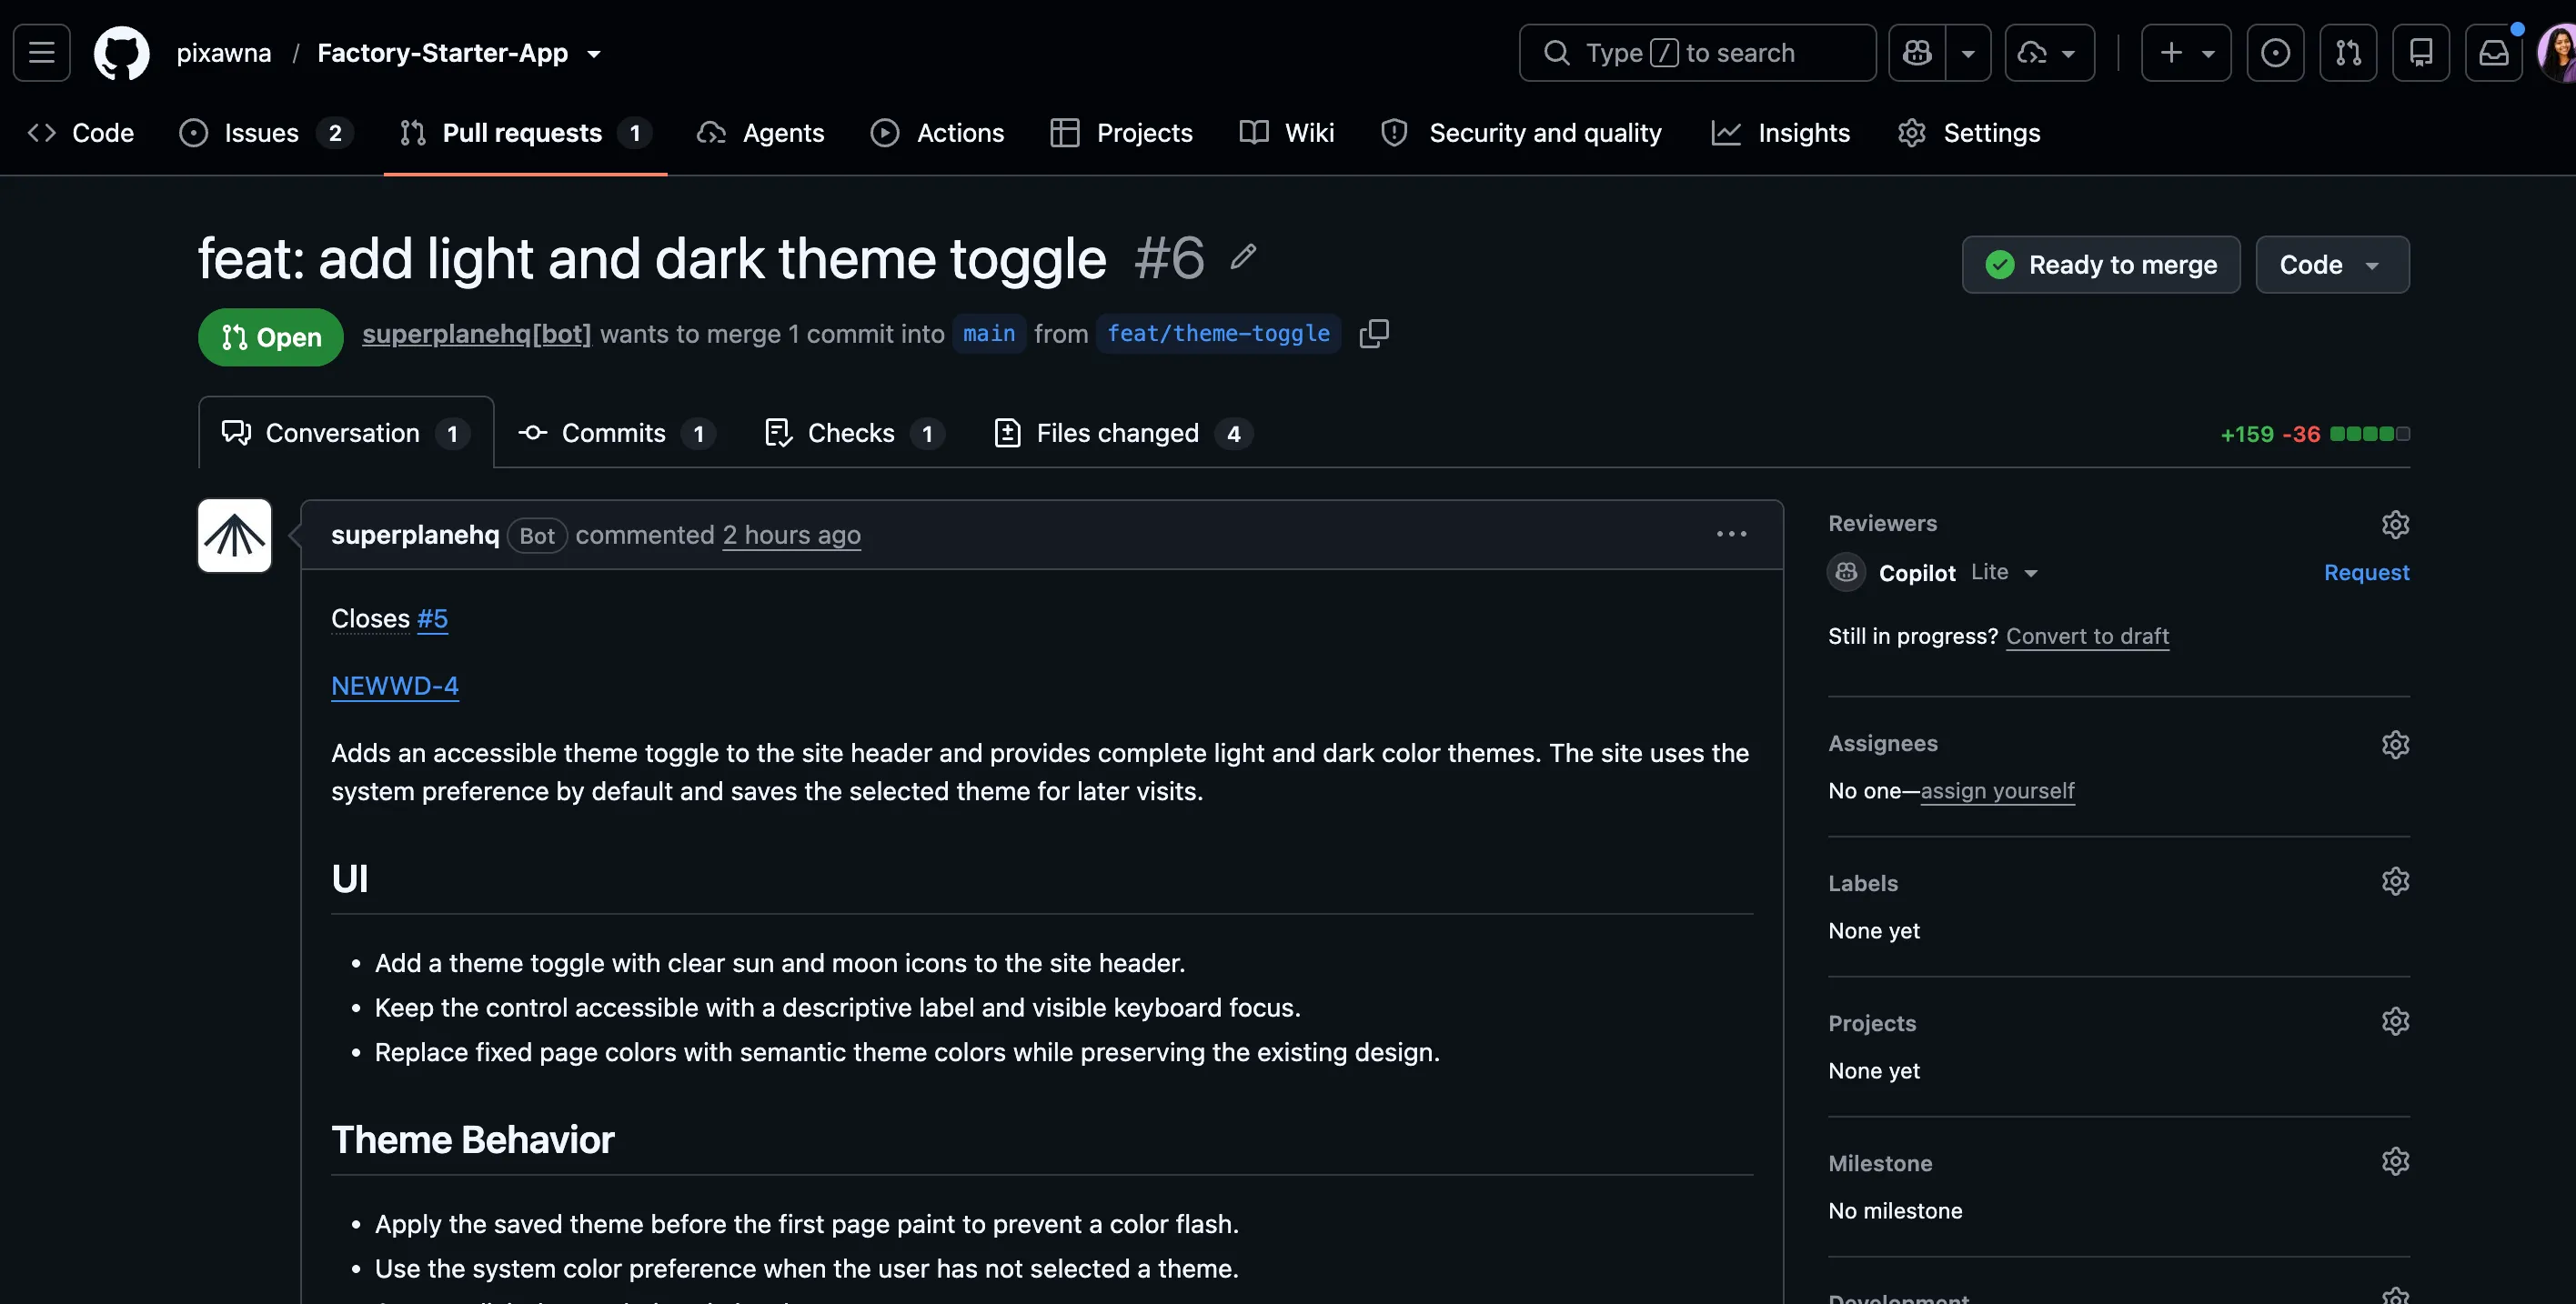Open linked issue #5
Screen dimensions: 2576x1304
pos(432,619)
